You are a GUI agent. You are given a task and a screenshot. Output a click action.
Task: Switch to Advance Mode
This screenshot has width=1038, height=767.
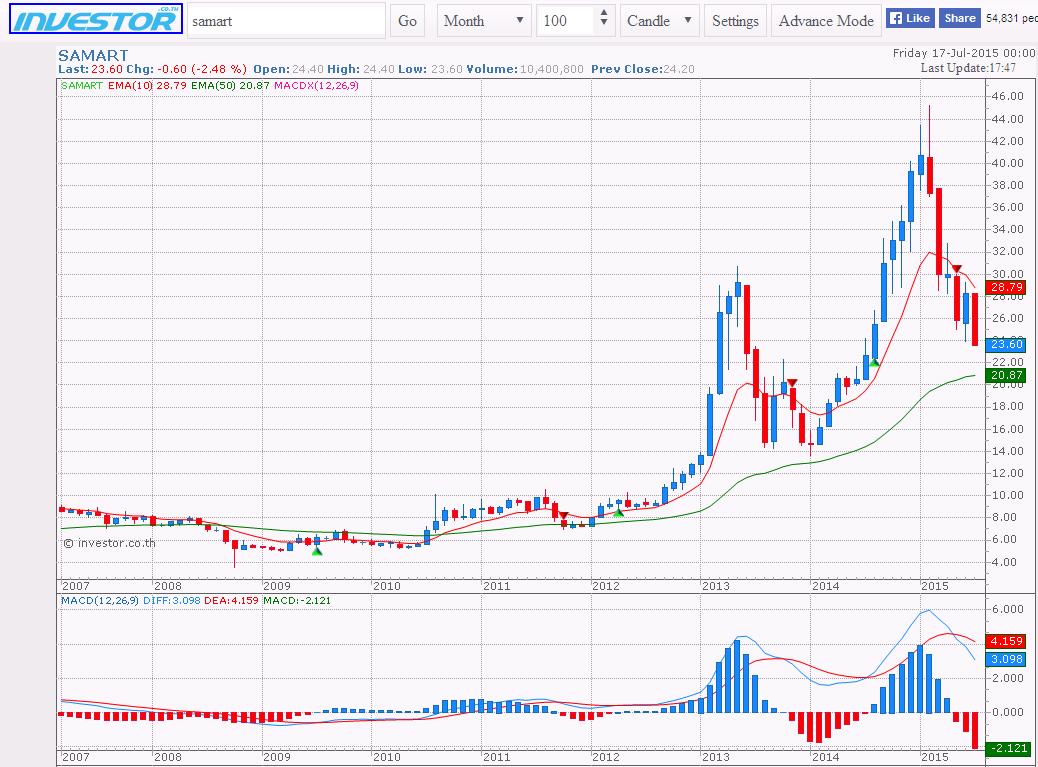point(826,21)
